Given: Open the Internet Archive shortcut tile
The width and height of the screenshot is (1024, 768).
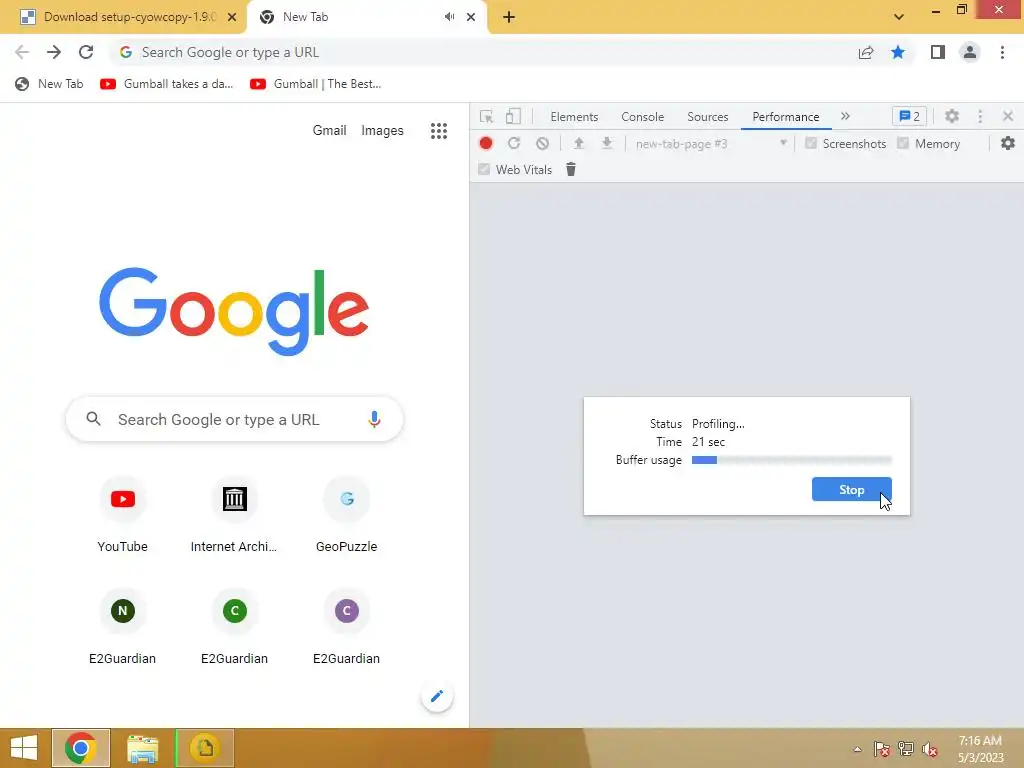Looking at the screenshot, I should click(234, 516).
